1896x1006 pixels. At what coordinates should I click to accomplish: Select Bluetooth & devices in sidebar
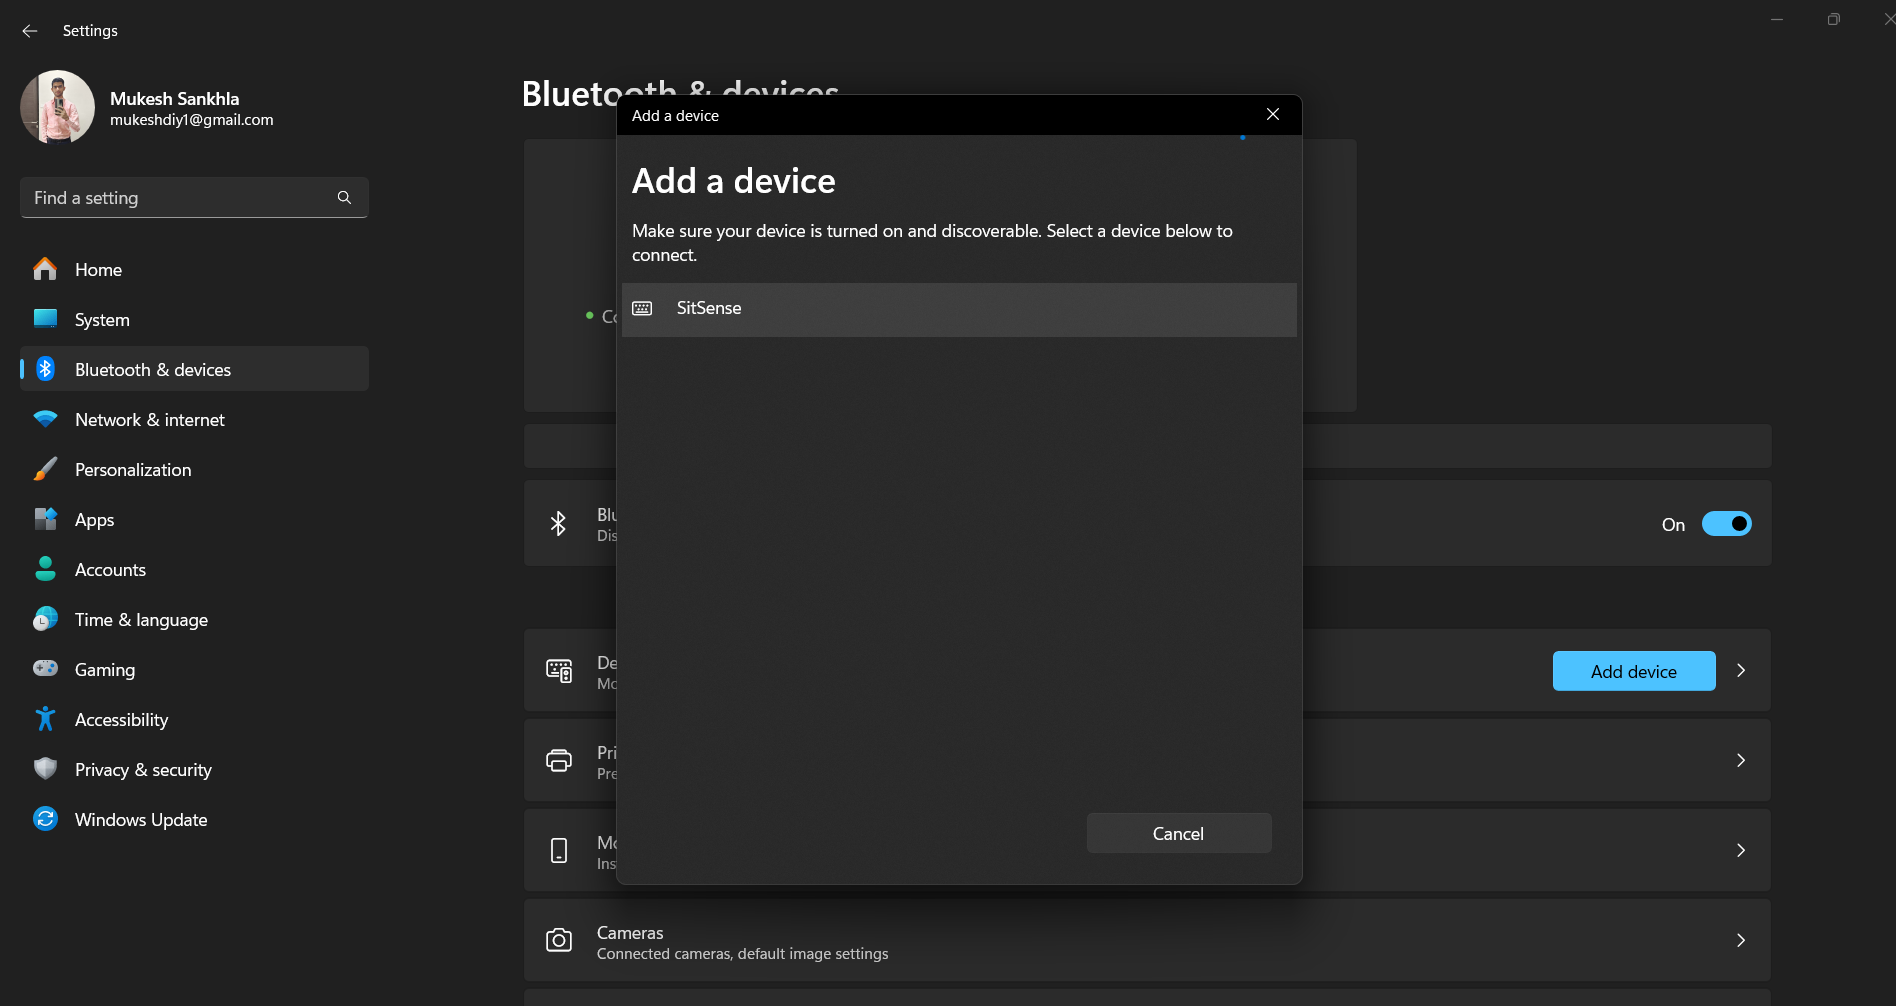click(x=194, y=369)
